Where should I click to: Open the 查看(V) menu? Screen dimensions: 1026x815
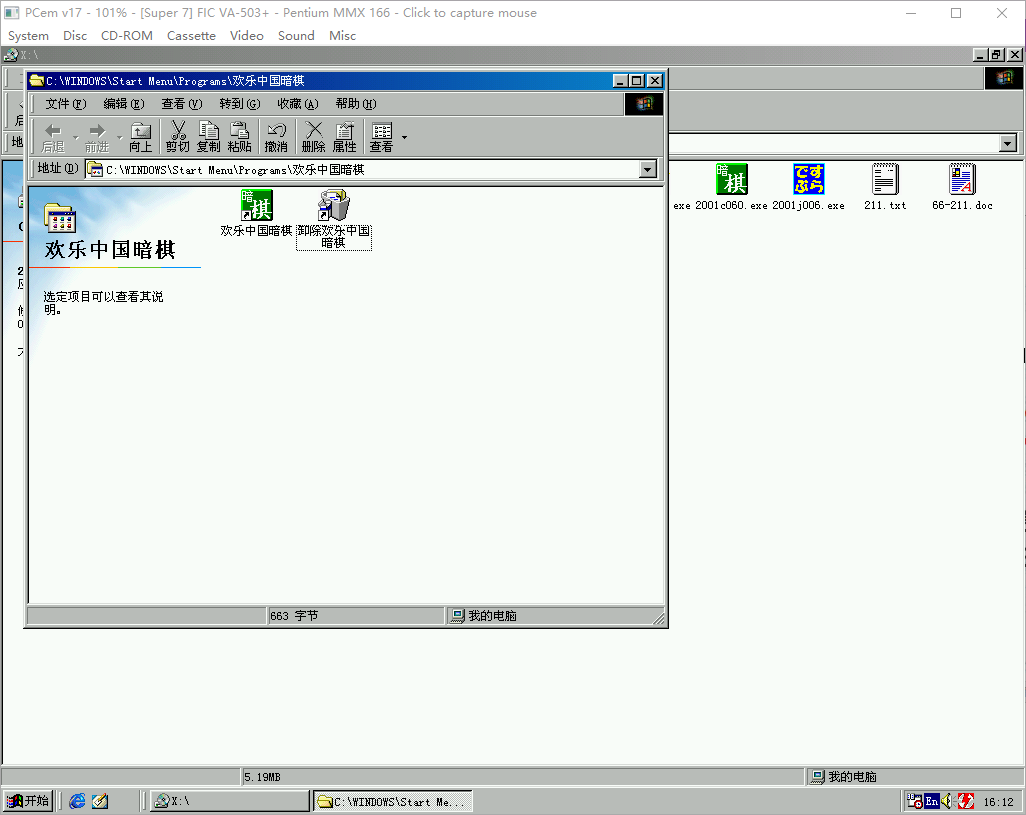tap(182, 104)
